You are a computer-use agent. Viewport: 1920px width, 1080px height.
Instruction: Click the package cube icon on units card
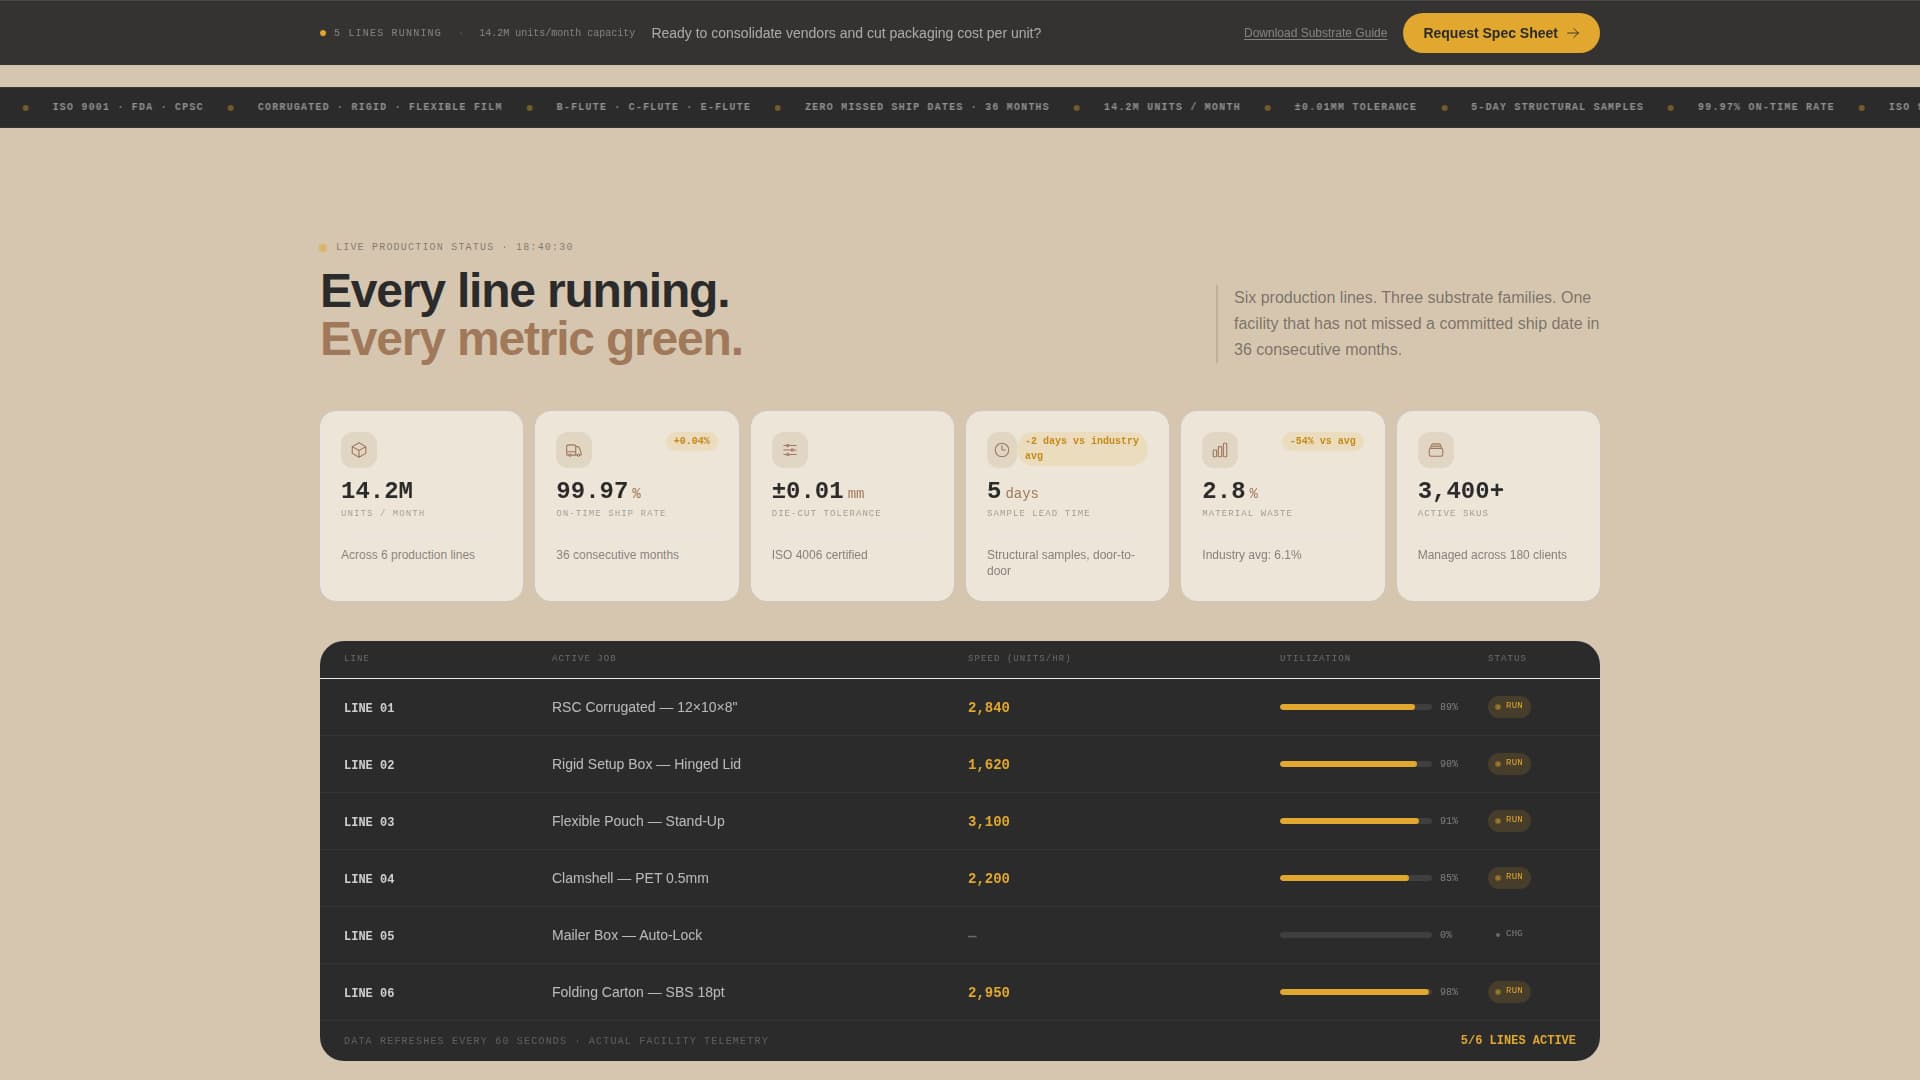coord(358,450)
